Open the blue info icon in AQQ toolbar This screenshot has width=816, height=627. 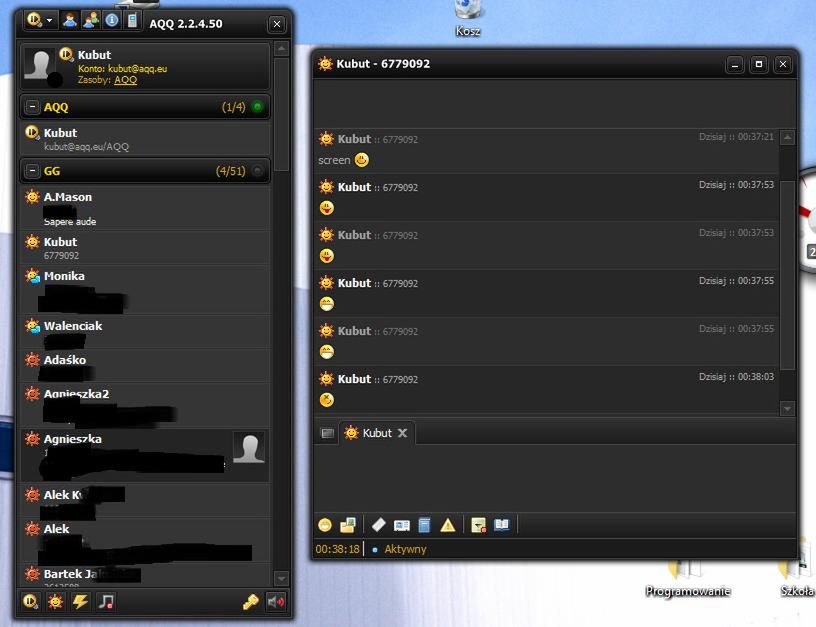[x=112, y=21]
